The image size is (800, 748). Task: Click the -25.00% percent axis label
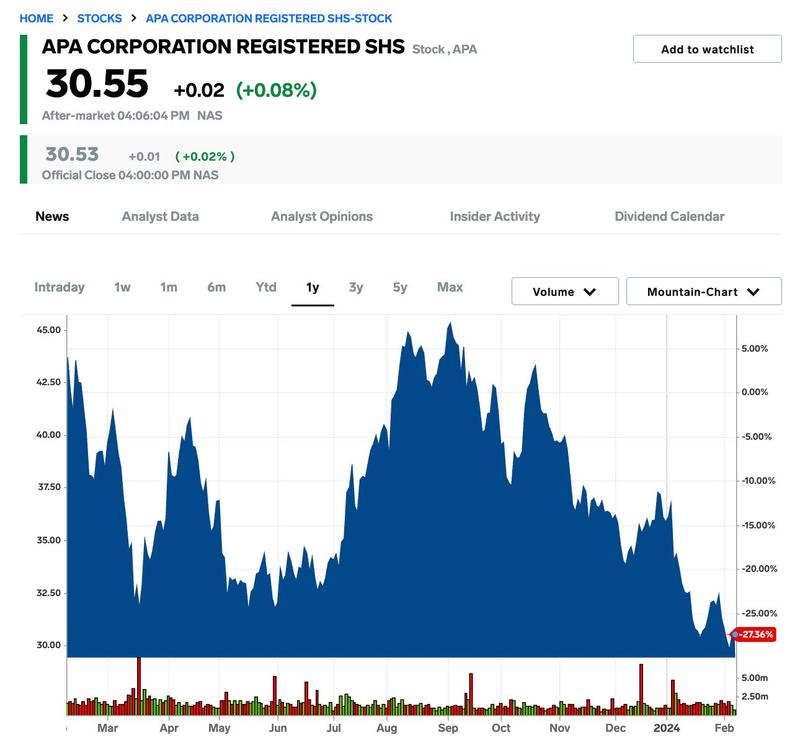tap(759, 613)
